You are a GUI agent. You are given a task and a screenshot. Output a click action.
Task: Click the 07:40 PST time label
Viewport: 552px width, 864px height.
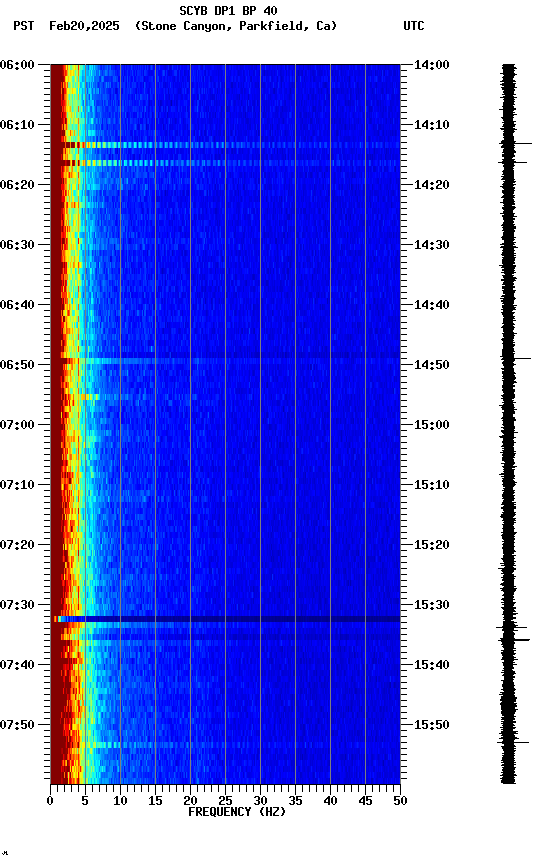[x=17, y=666]
